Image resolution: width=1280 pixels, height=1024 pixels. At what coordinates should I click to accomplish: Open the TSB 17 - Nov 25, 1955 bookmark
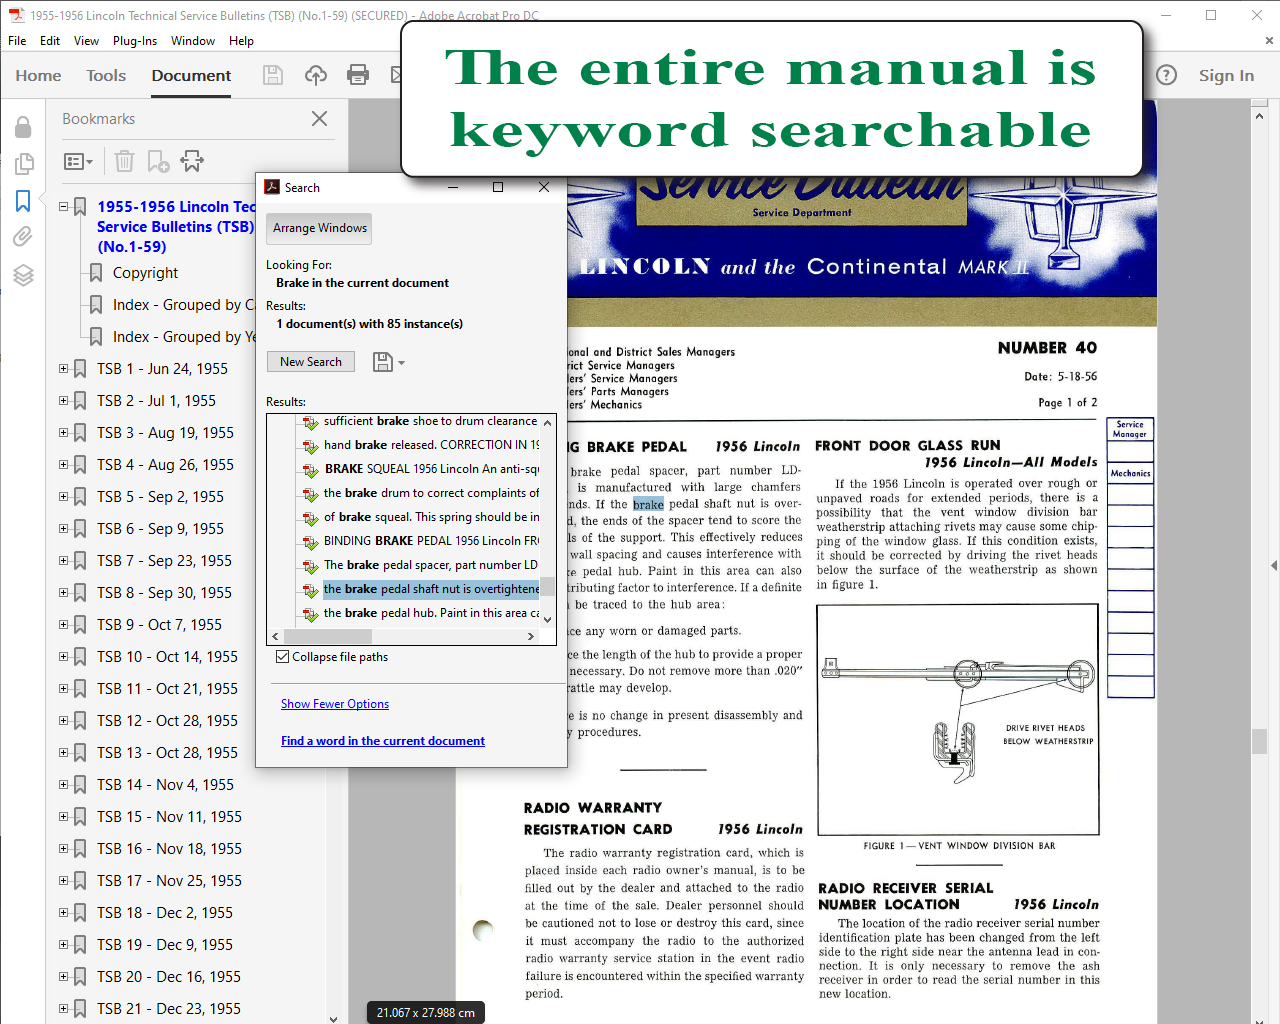[x=169, y=881]
